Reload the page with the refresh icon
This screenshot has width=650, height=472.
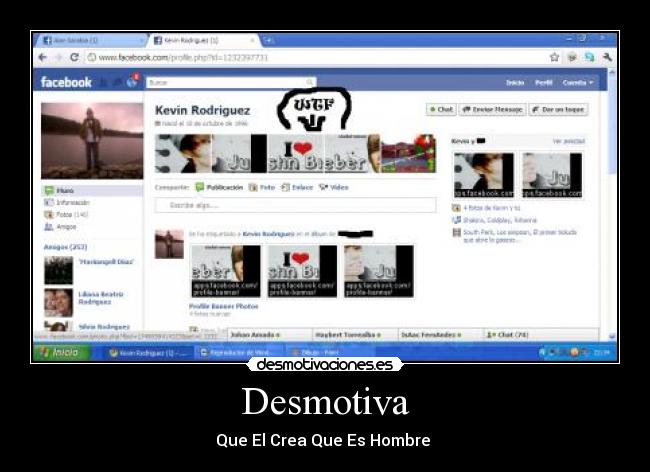[x=74, y=58]
